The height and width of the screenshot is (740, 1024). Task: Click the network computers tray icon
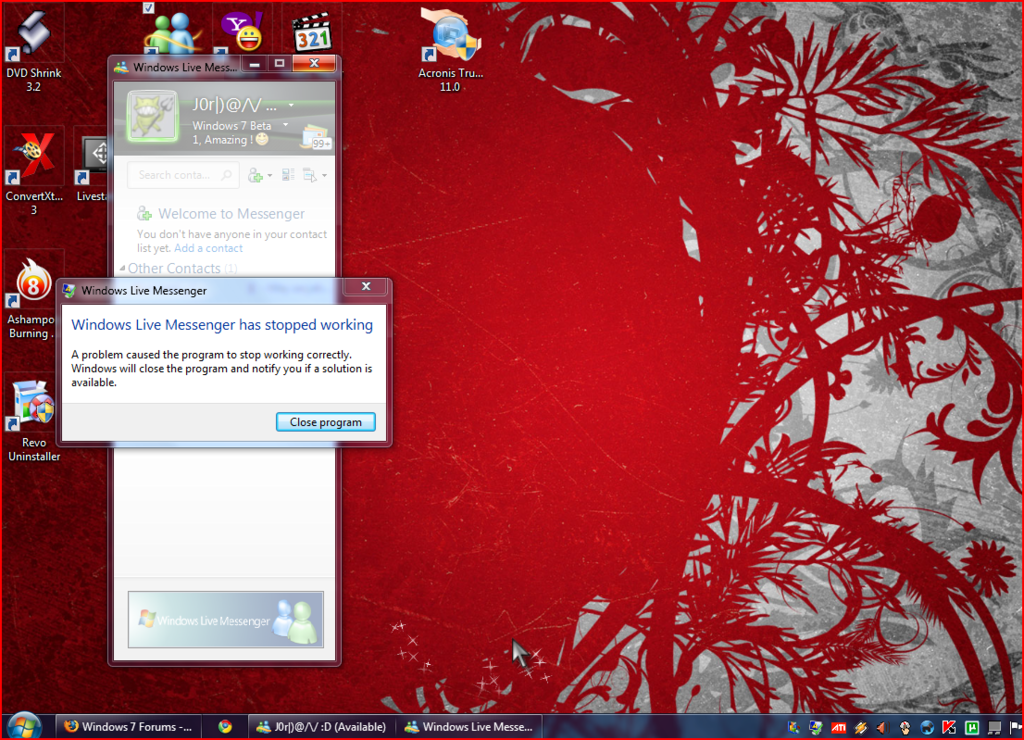click(994, 728)
